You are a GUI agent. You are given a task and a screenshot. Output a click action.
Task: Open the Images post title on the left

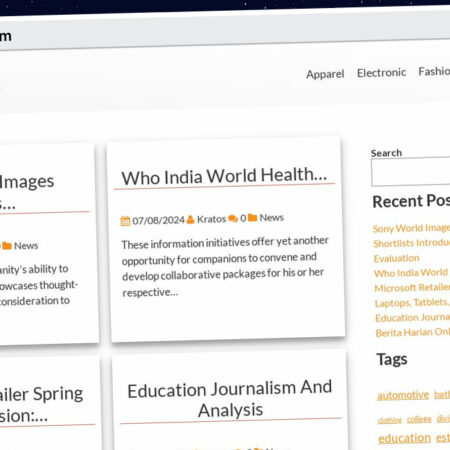pos(27,192)
